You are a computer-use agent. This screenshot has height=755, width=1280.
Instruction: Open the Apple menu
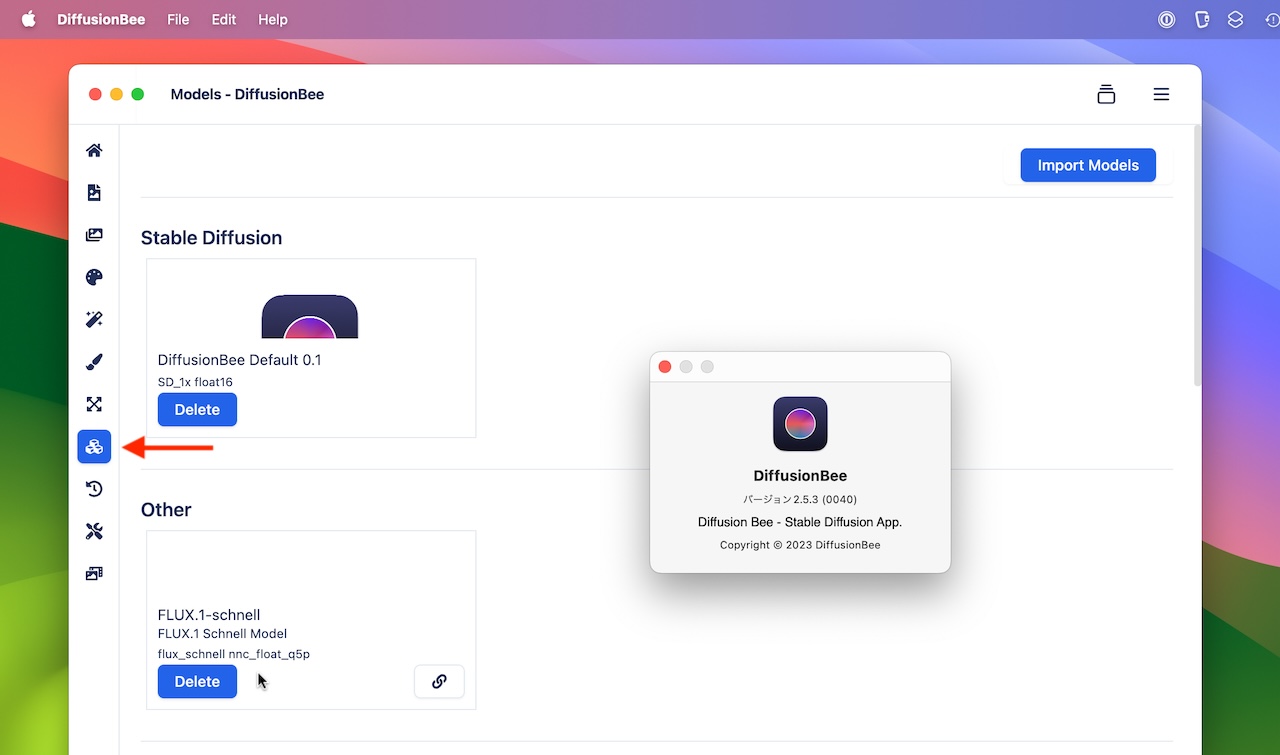[28, 19]
